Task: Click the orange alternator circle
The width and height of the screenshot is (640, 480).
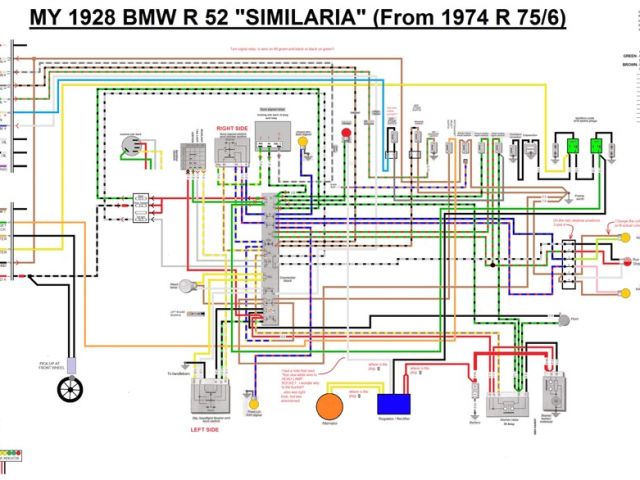Action: 328,406
